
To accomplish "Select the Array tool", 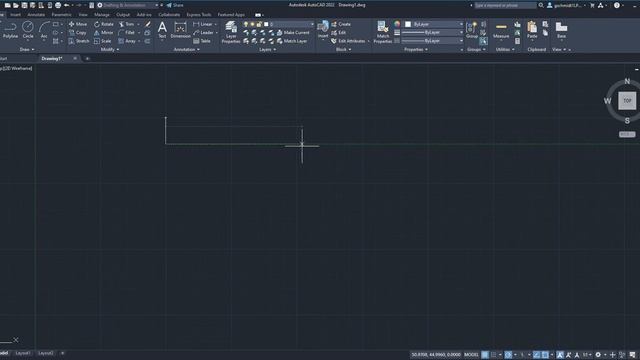I will point(127,41).
